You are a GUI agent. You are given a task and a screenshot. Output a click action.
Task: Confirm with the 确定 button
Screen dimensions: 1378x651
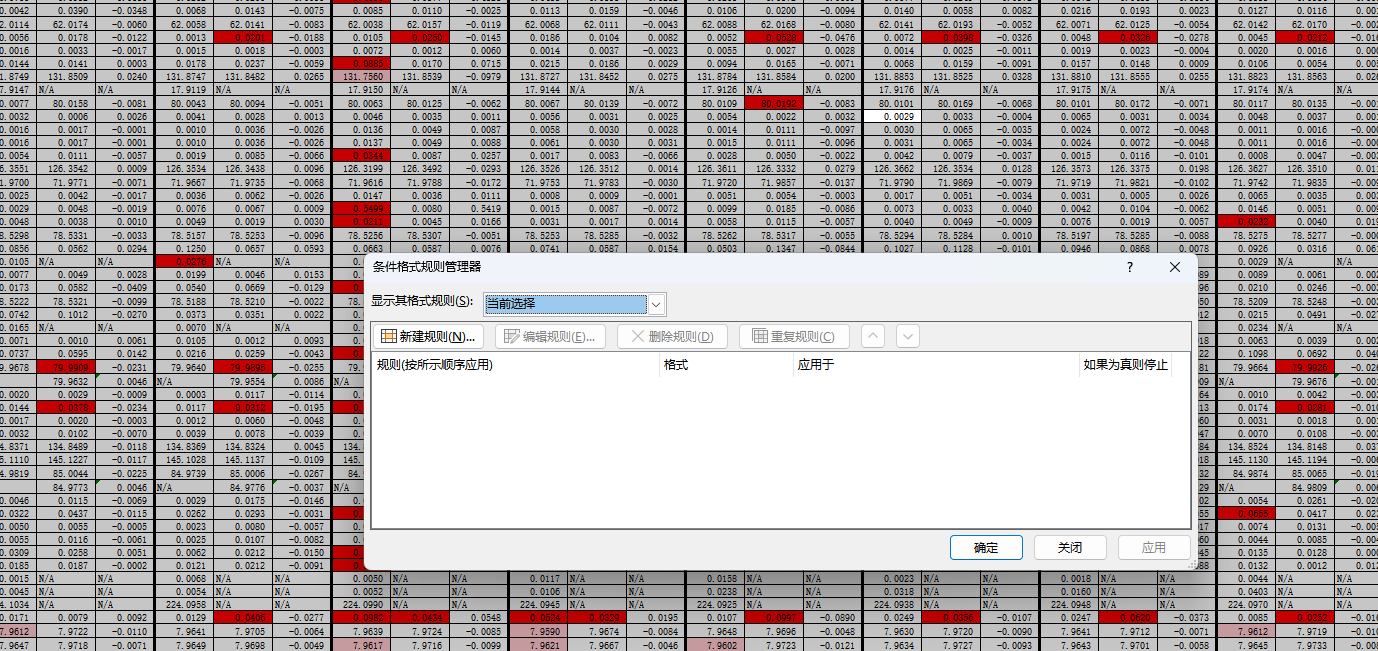985,547
